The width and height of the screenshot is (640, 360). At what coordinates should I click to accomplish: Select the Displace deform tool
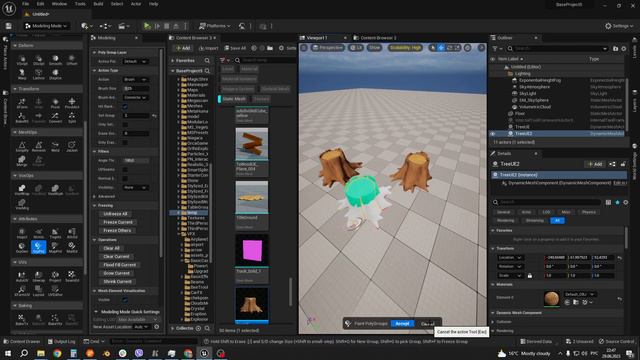[x=55, y=74]
